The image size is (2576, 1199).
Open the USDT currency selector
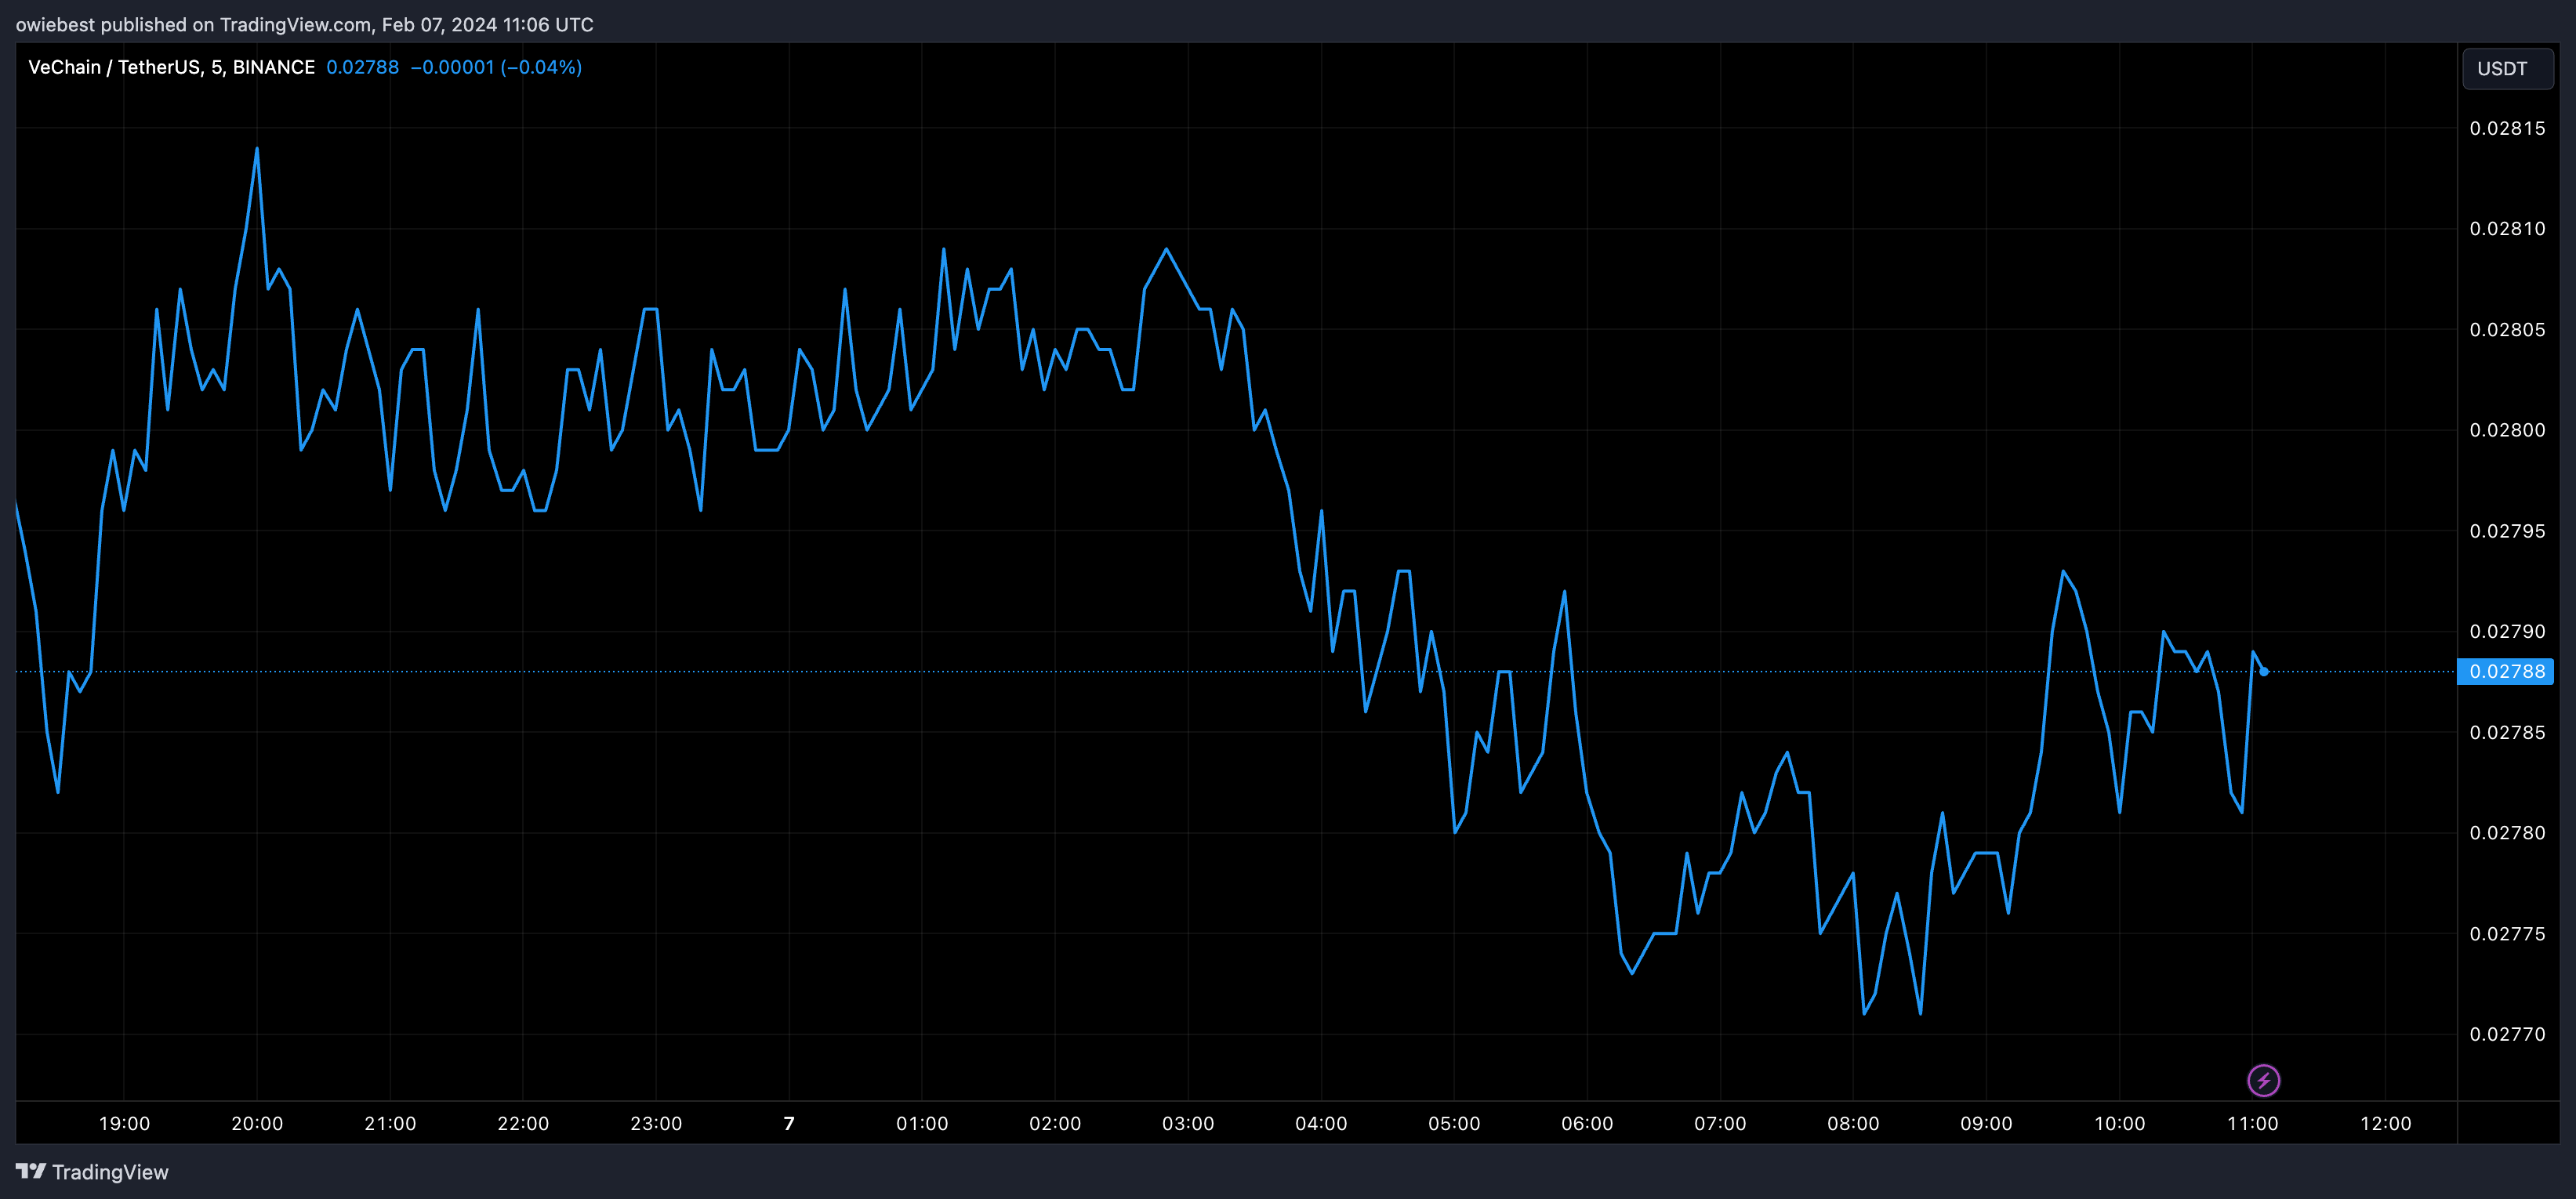pyautogui.click(x=2506, y=69)
